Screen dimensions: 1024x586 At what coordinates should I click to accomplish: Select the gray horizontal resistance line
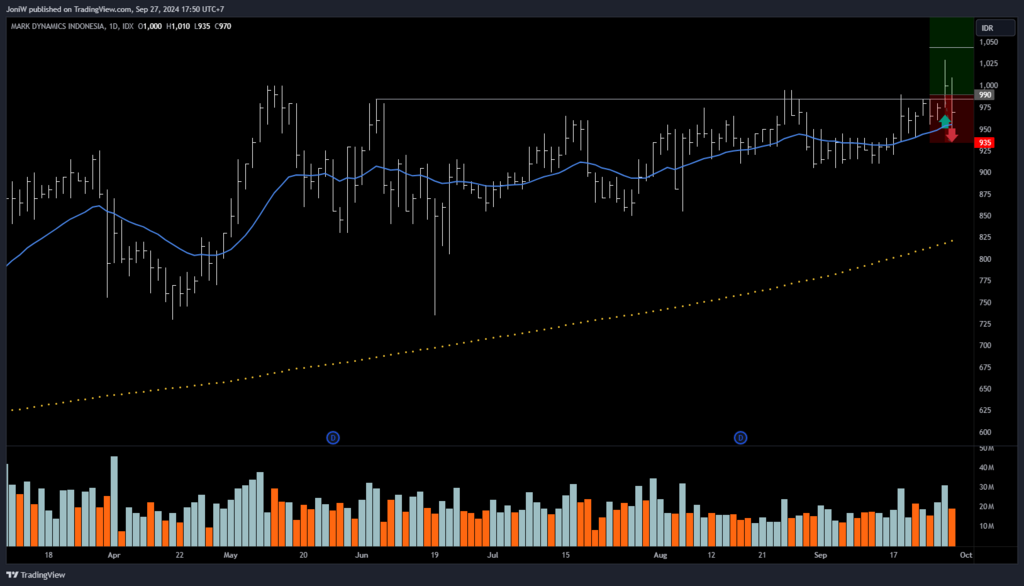coord(600,99)
